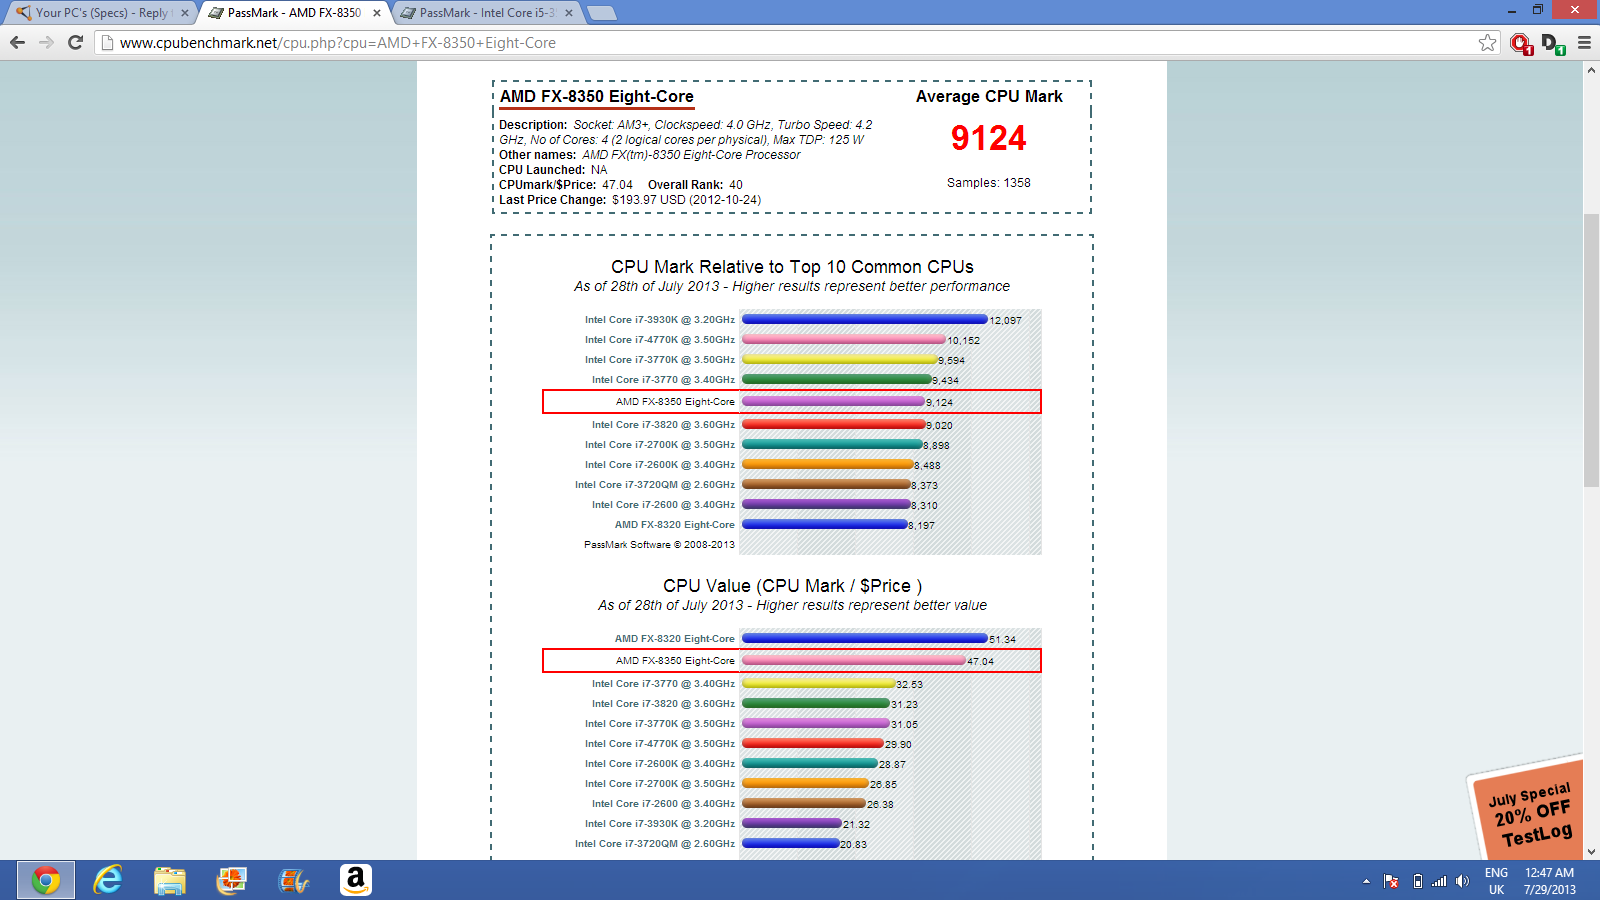Screen dimensions: 1600x900
Task: Open the ENG UK language indicator
Action: (x=1496, y=881)
